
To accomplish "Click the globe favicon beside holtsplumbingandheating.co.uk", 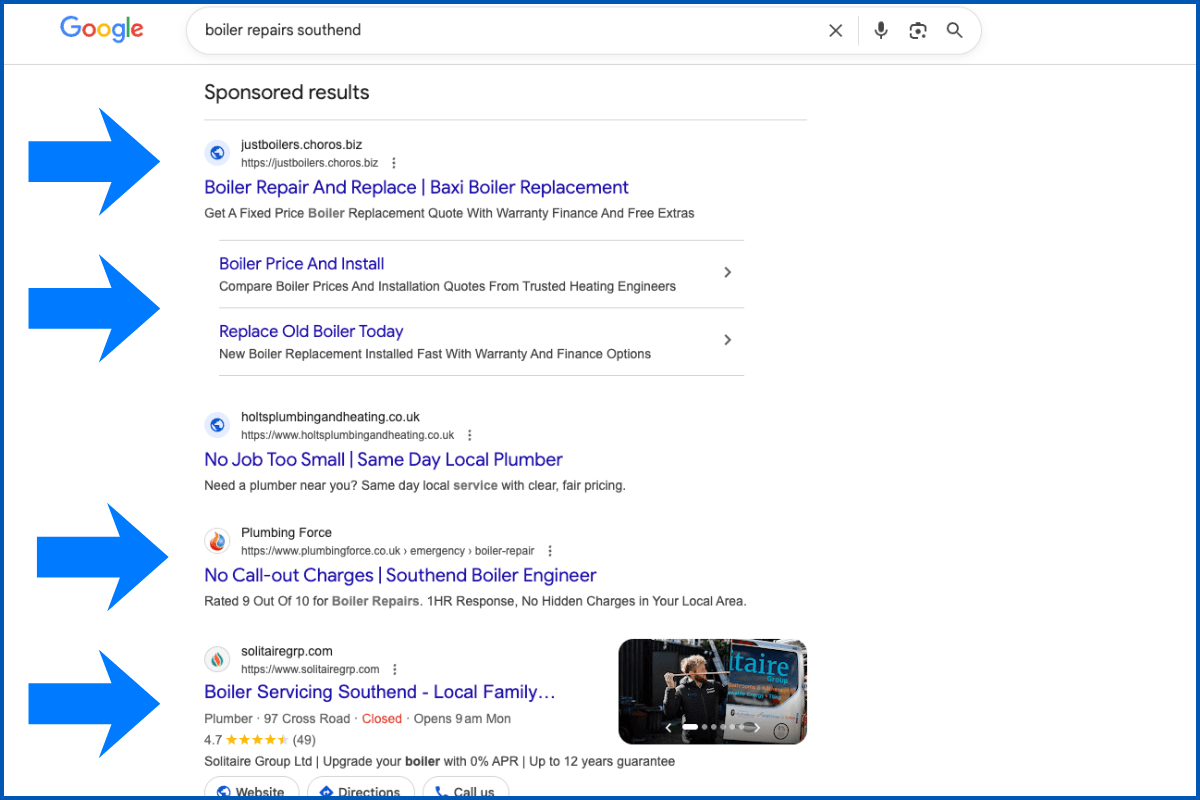I will pyautogui.click(x=217, y=424).
